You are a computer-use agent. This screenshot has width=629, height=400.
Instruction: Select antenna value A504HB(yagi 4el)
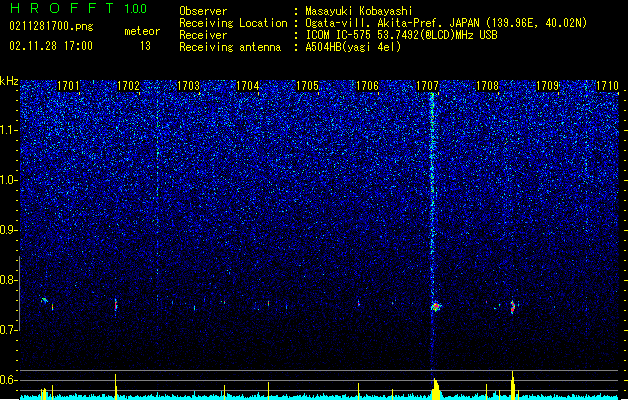[x=353, y=47]
